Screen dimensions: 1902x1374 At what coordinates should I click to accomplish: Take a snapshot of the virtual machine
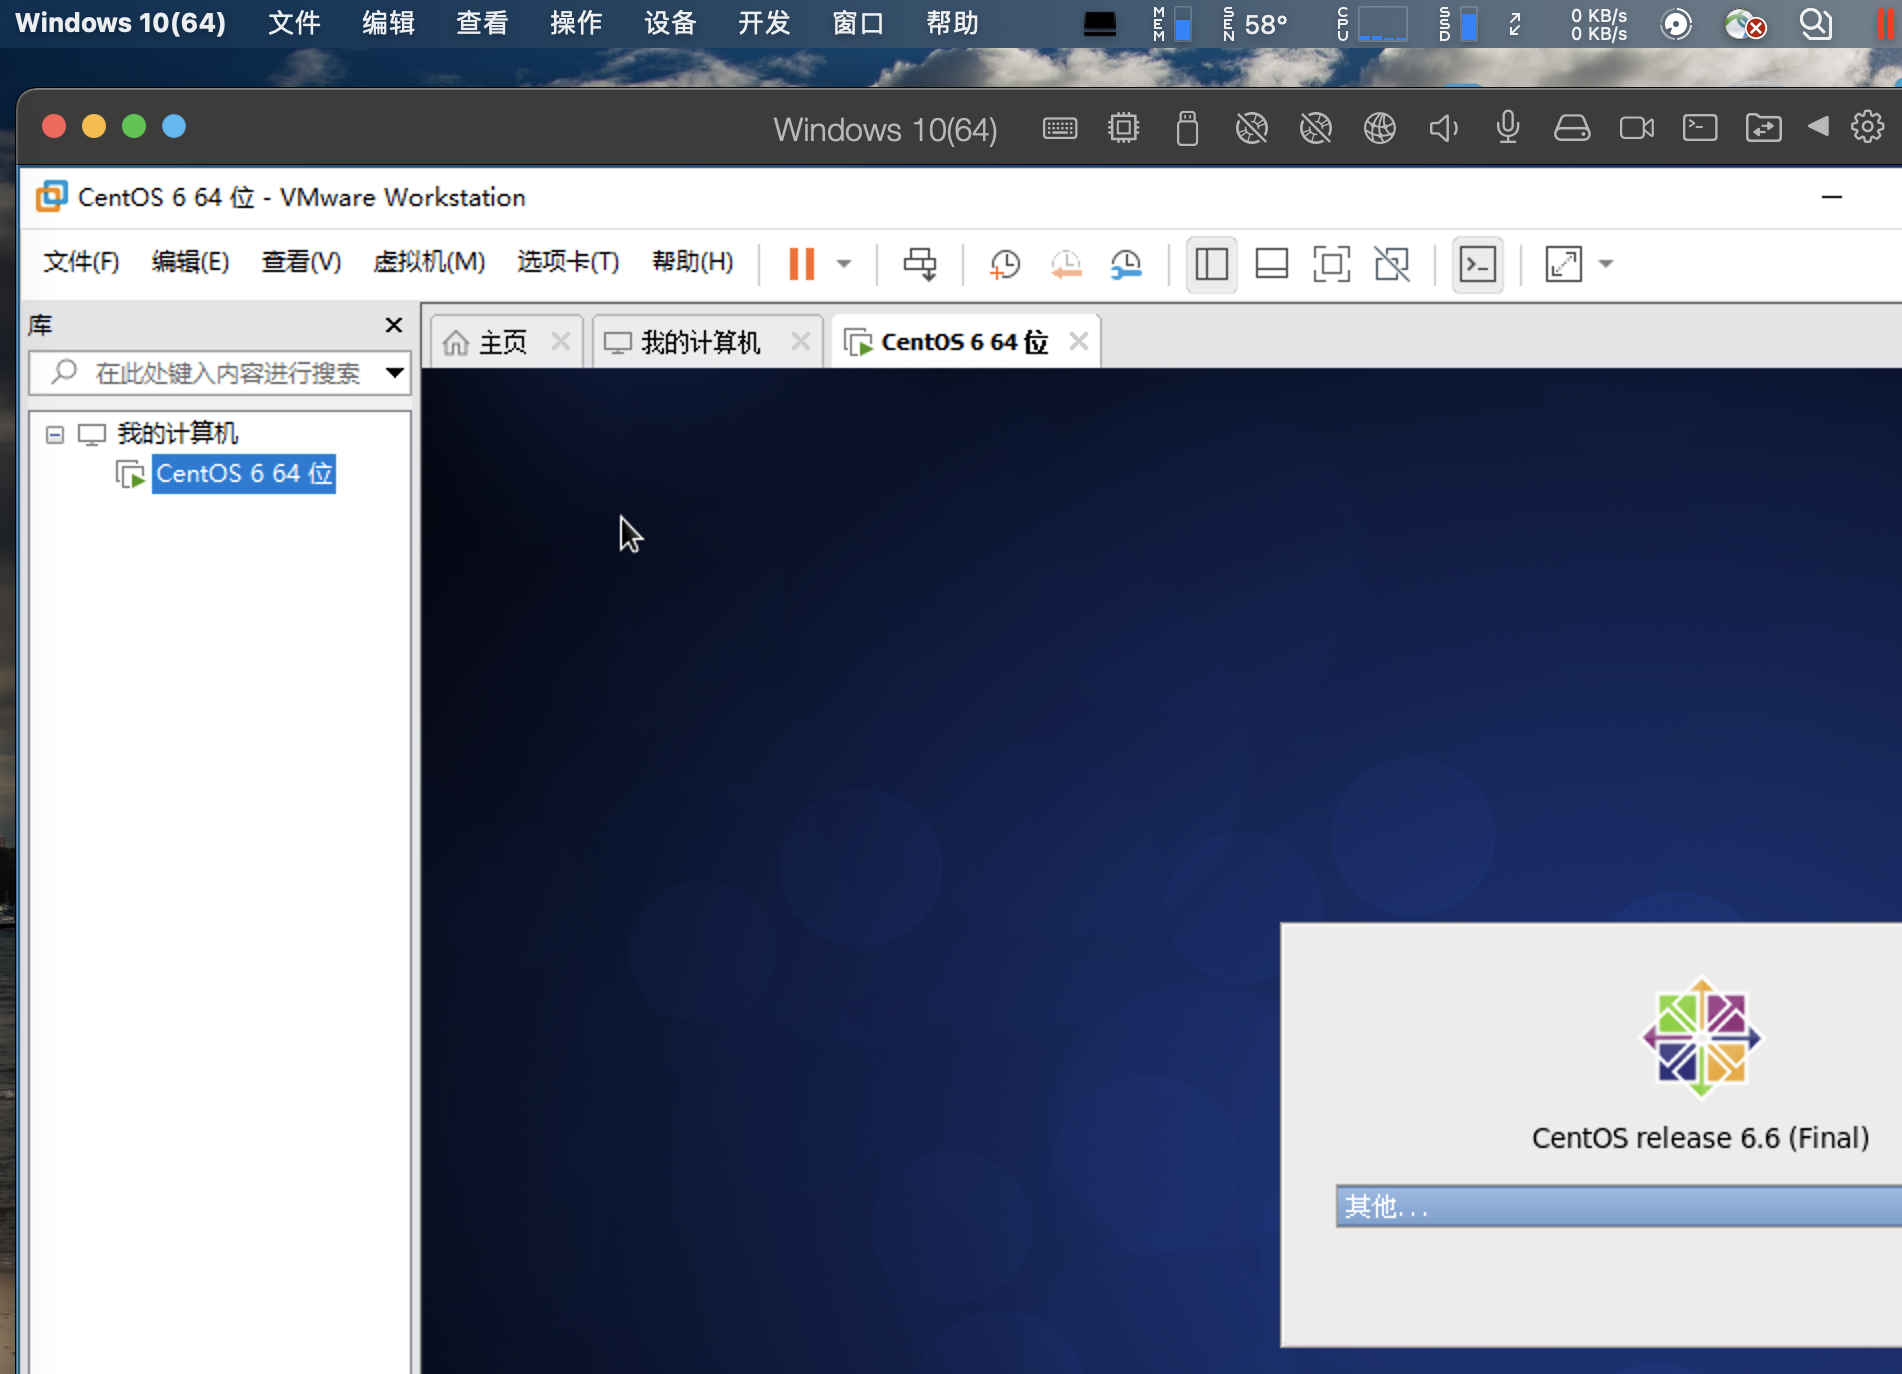[1004, 264]
